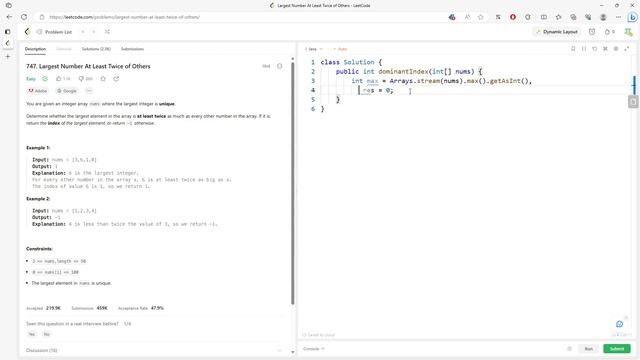The image size is (640, 360).
Task: Open the Bing Copilot sidebar
Action: pos(632,17)
